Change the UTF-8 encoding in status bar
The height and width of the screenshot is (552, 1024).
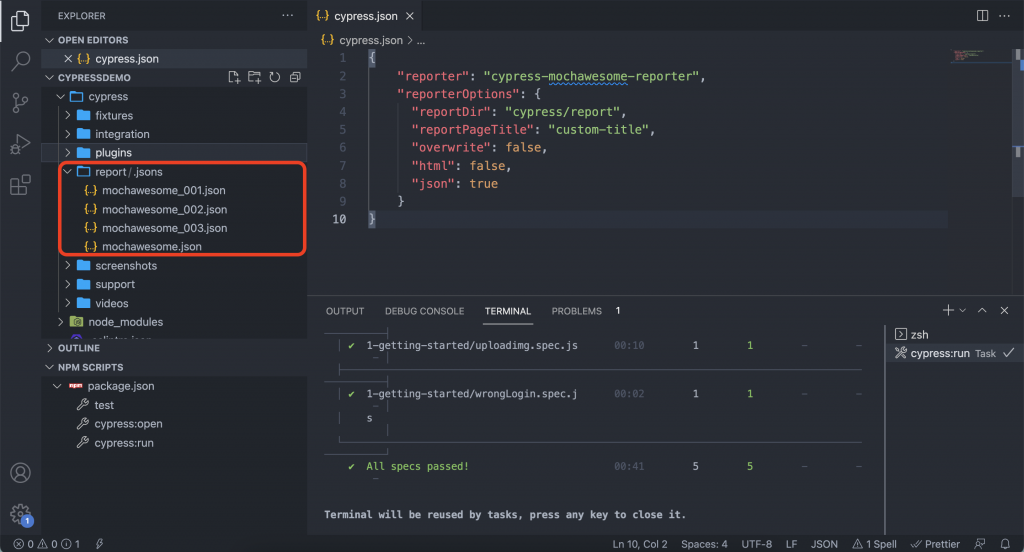coord(756,544)
